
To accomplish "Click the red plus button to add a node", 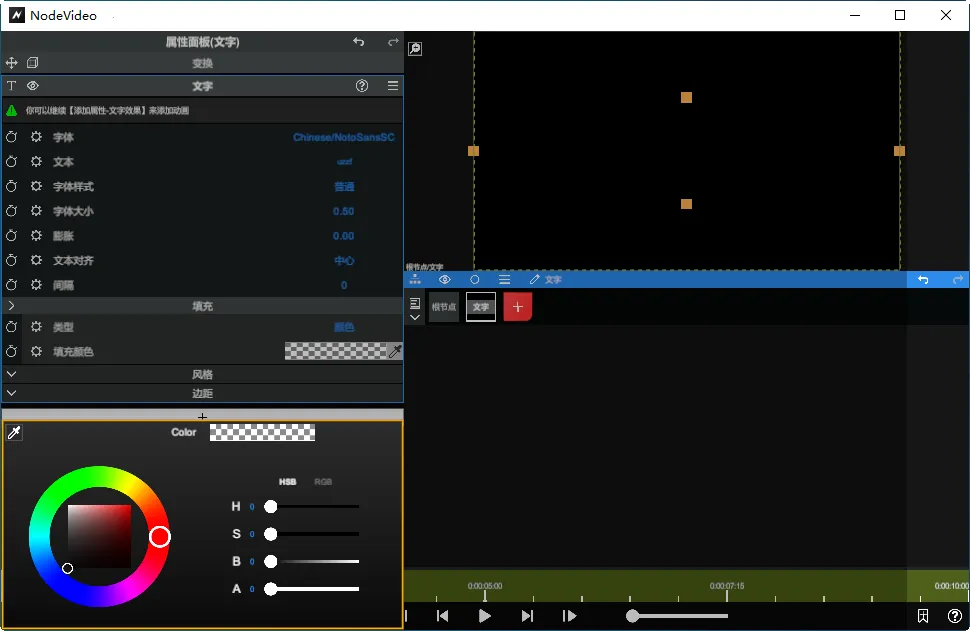I will (x=516, y=307).
